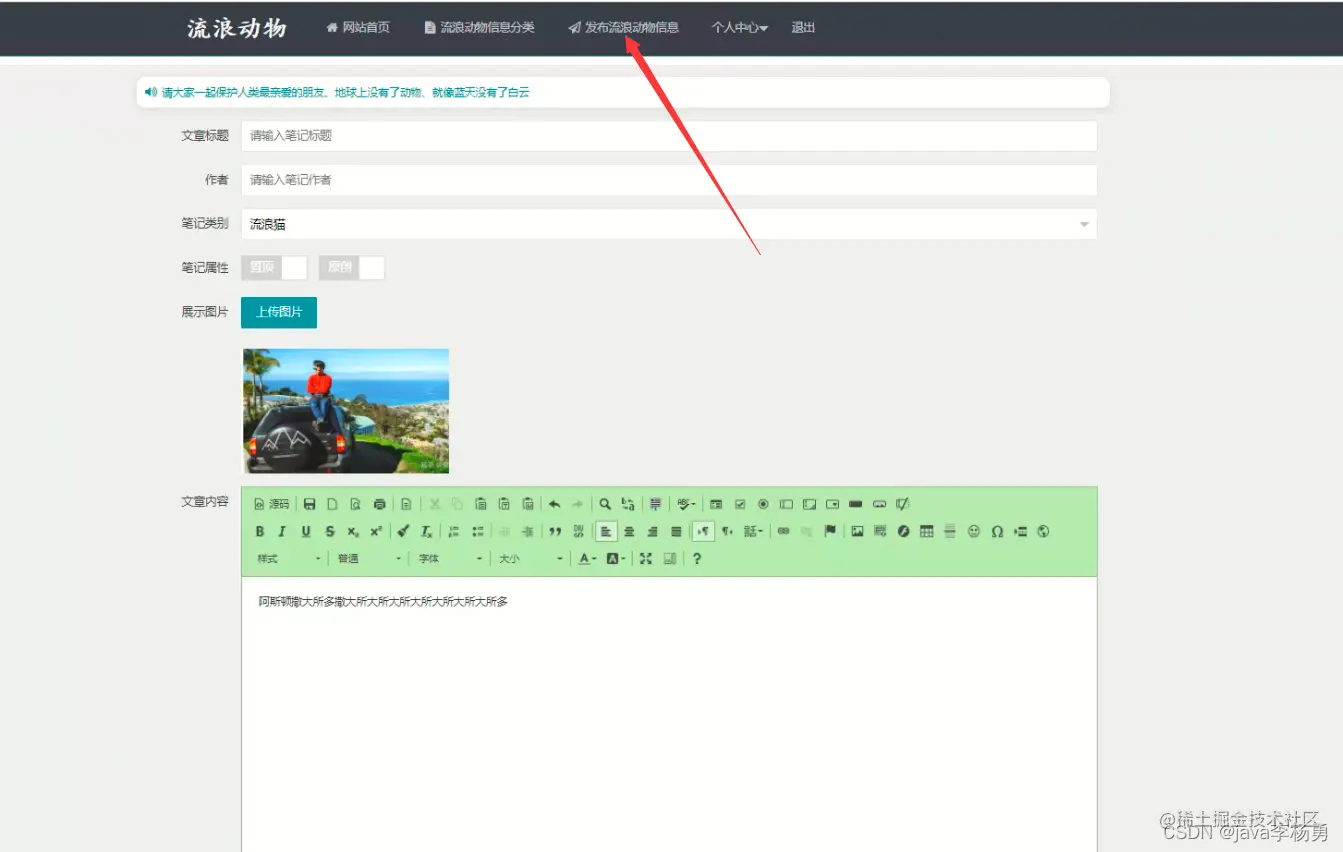Open the background color picker
The width and height of the screenshot is (1343, 852).
pos(616,559)
